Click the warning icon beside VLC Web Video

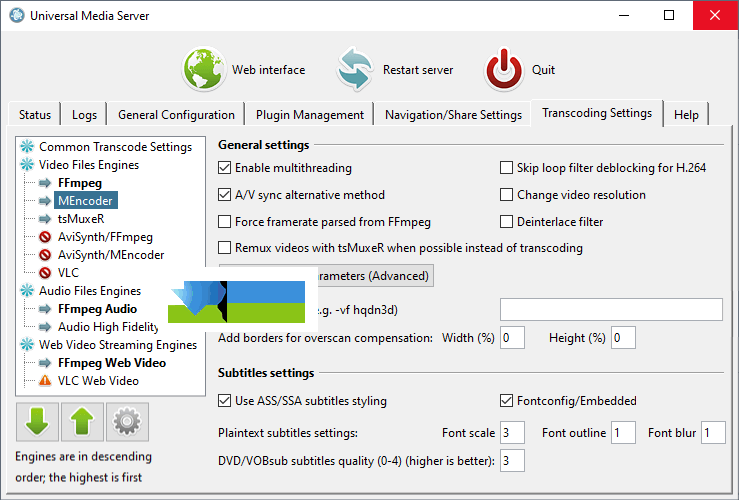pos(45,380)
